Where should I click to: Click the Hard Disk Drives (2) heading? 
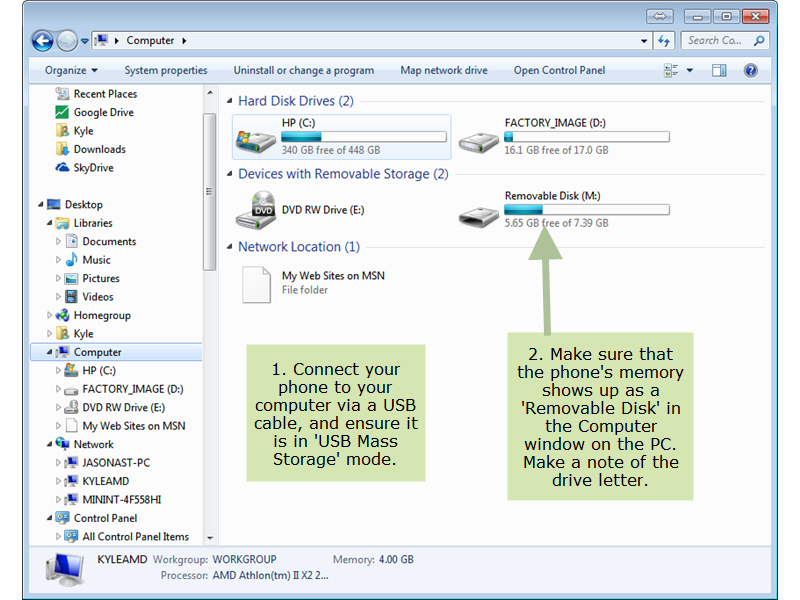coord(296,101)
